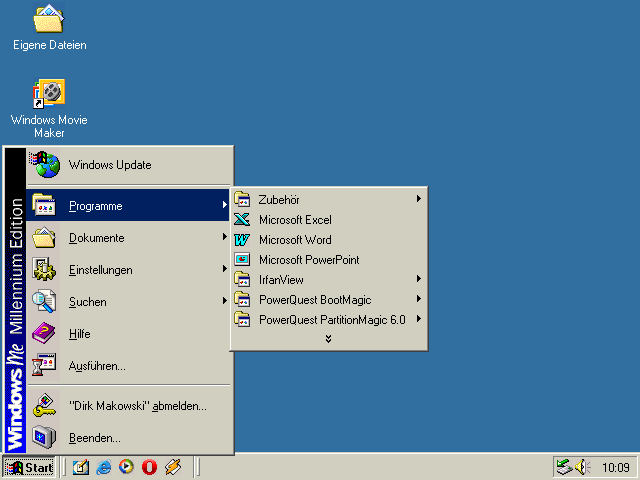The width and height of the screenshot is (640, 480).
Task: Click the quick launch toolbar grip handle
Action: pos(64,467)
